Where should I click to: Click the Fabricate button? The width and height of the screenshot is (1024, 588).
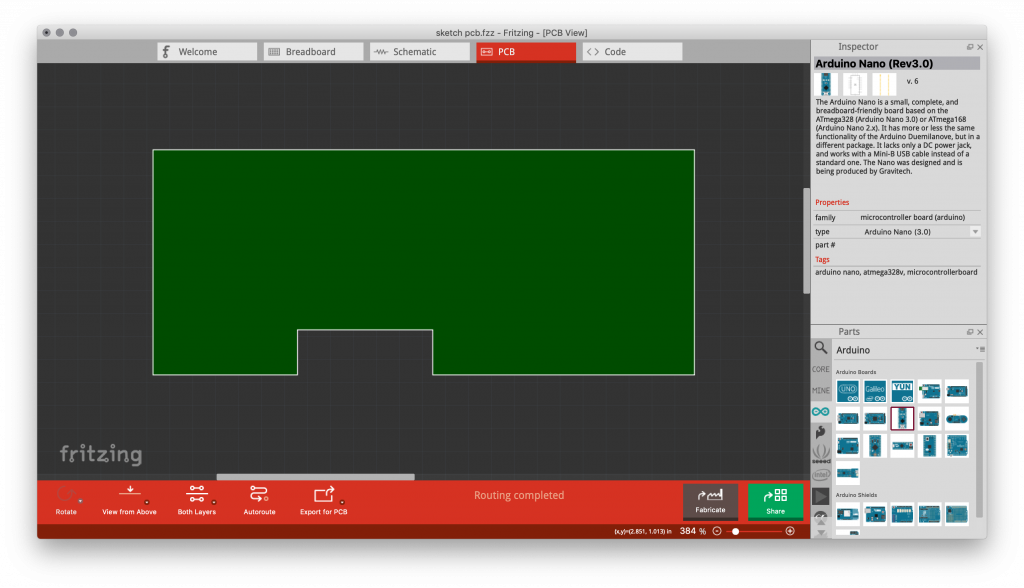tap(710, 501)
